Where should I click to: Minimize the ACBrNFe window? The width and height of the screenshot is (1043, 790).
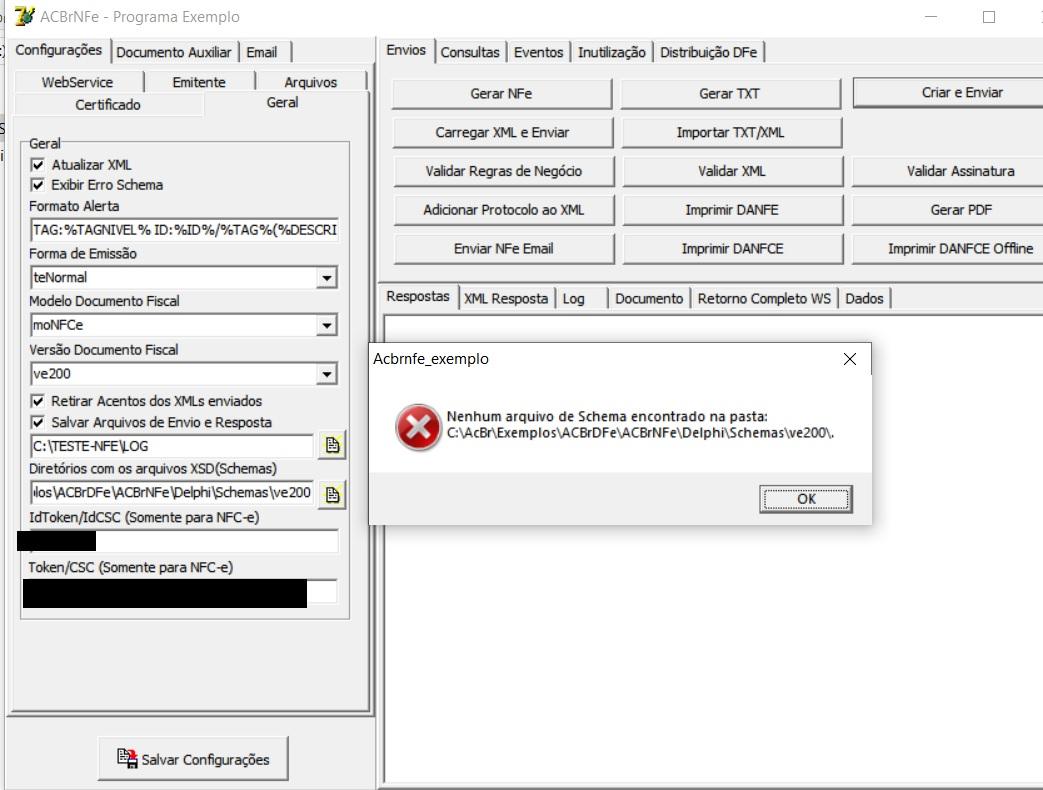(x=931, y=17)
